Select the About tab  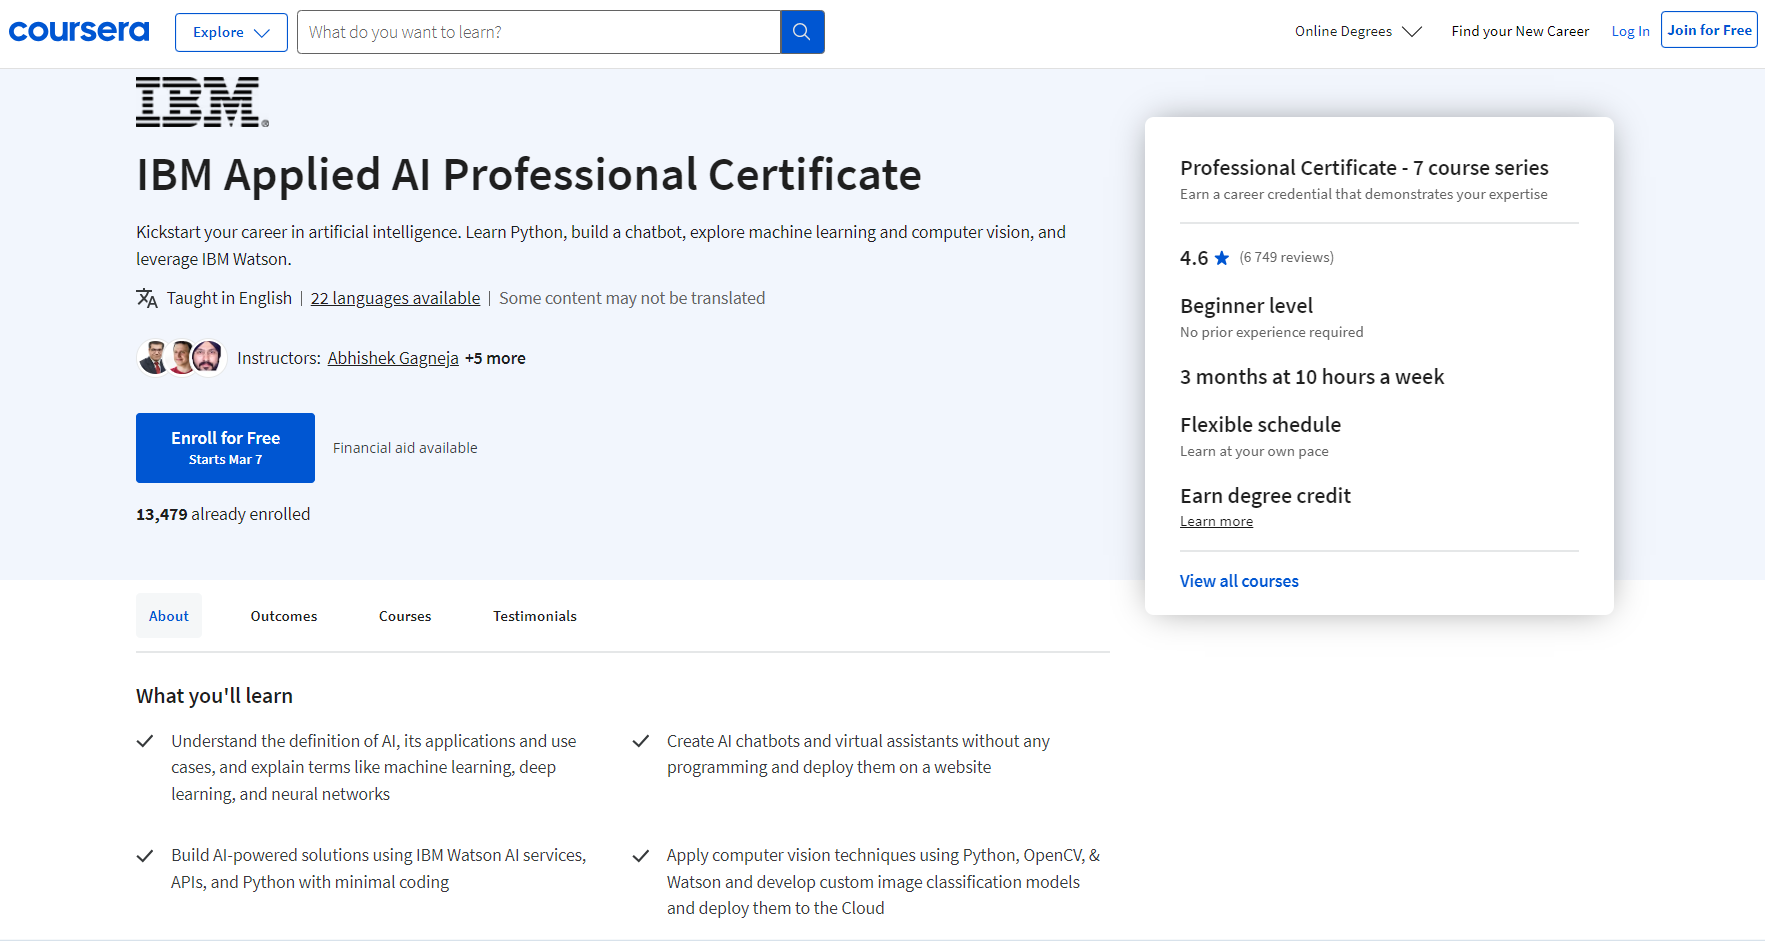169,616
